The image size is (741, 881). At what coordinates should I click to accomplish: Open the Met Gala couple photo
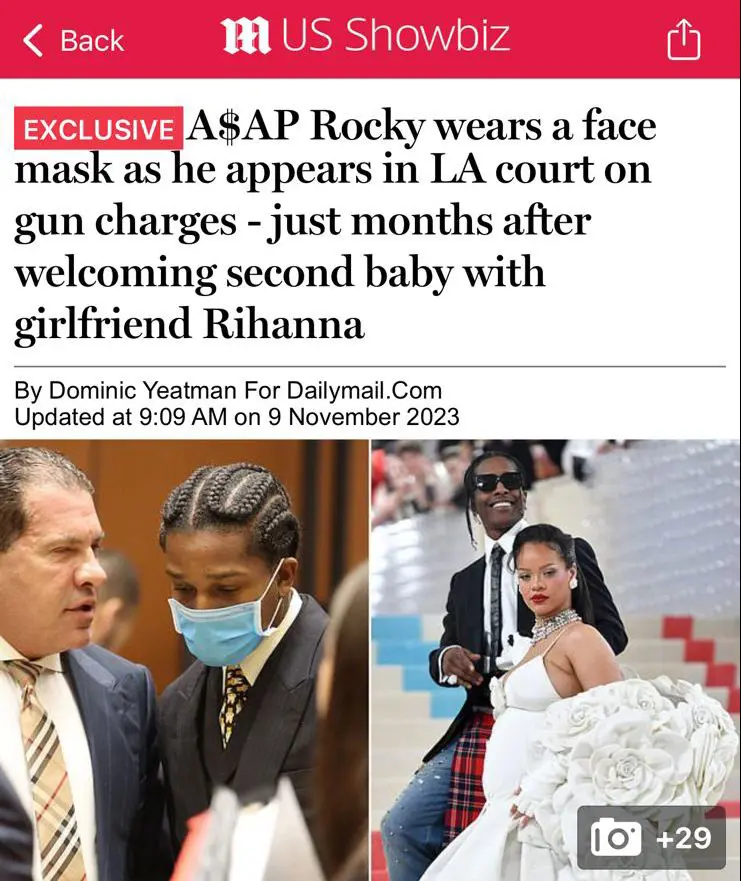556,660
